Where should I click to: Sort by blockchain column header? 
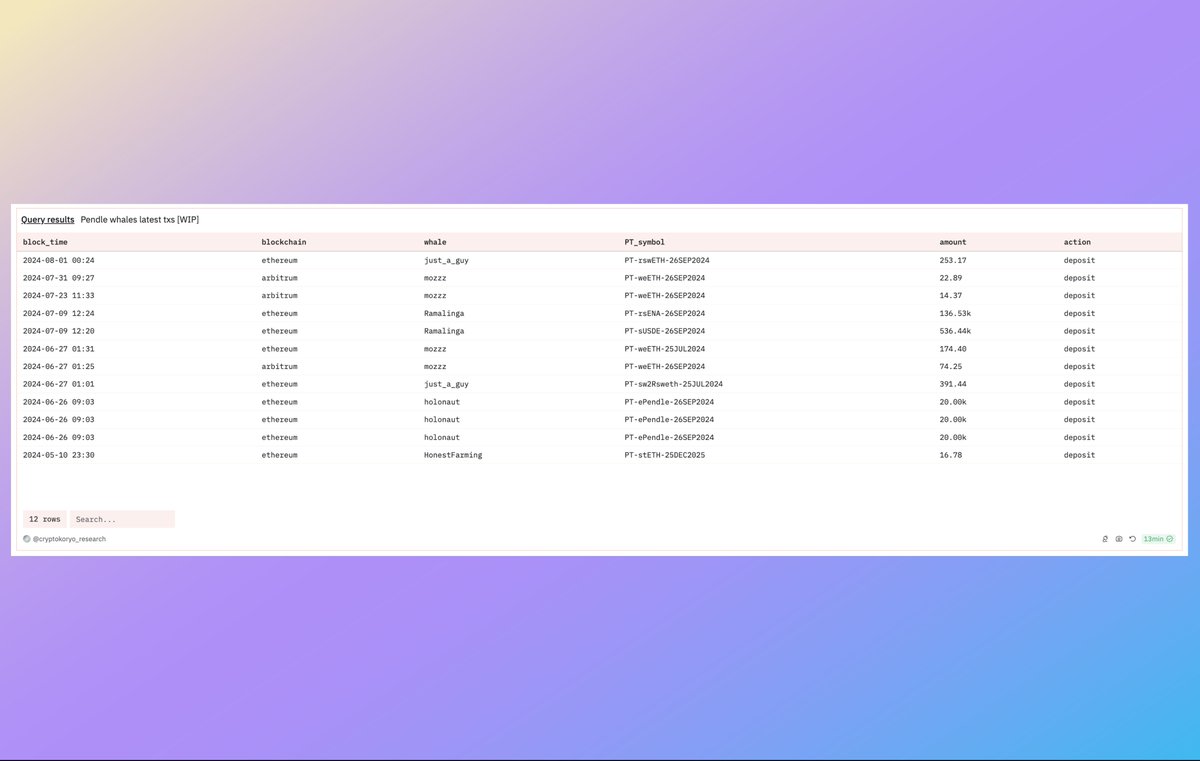tap(282, 242)
